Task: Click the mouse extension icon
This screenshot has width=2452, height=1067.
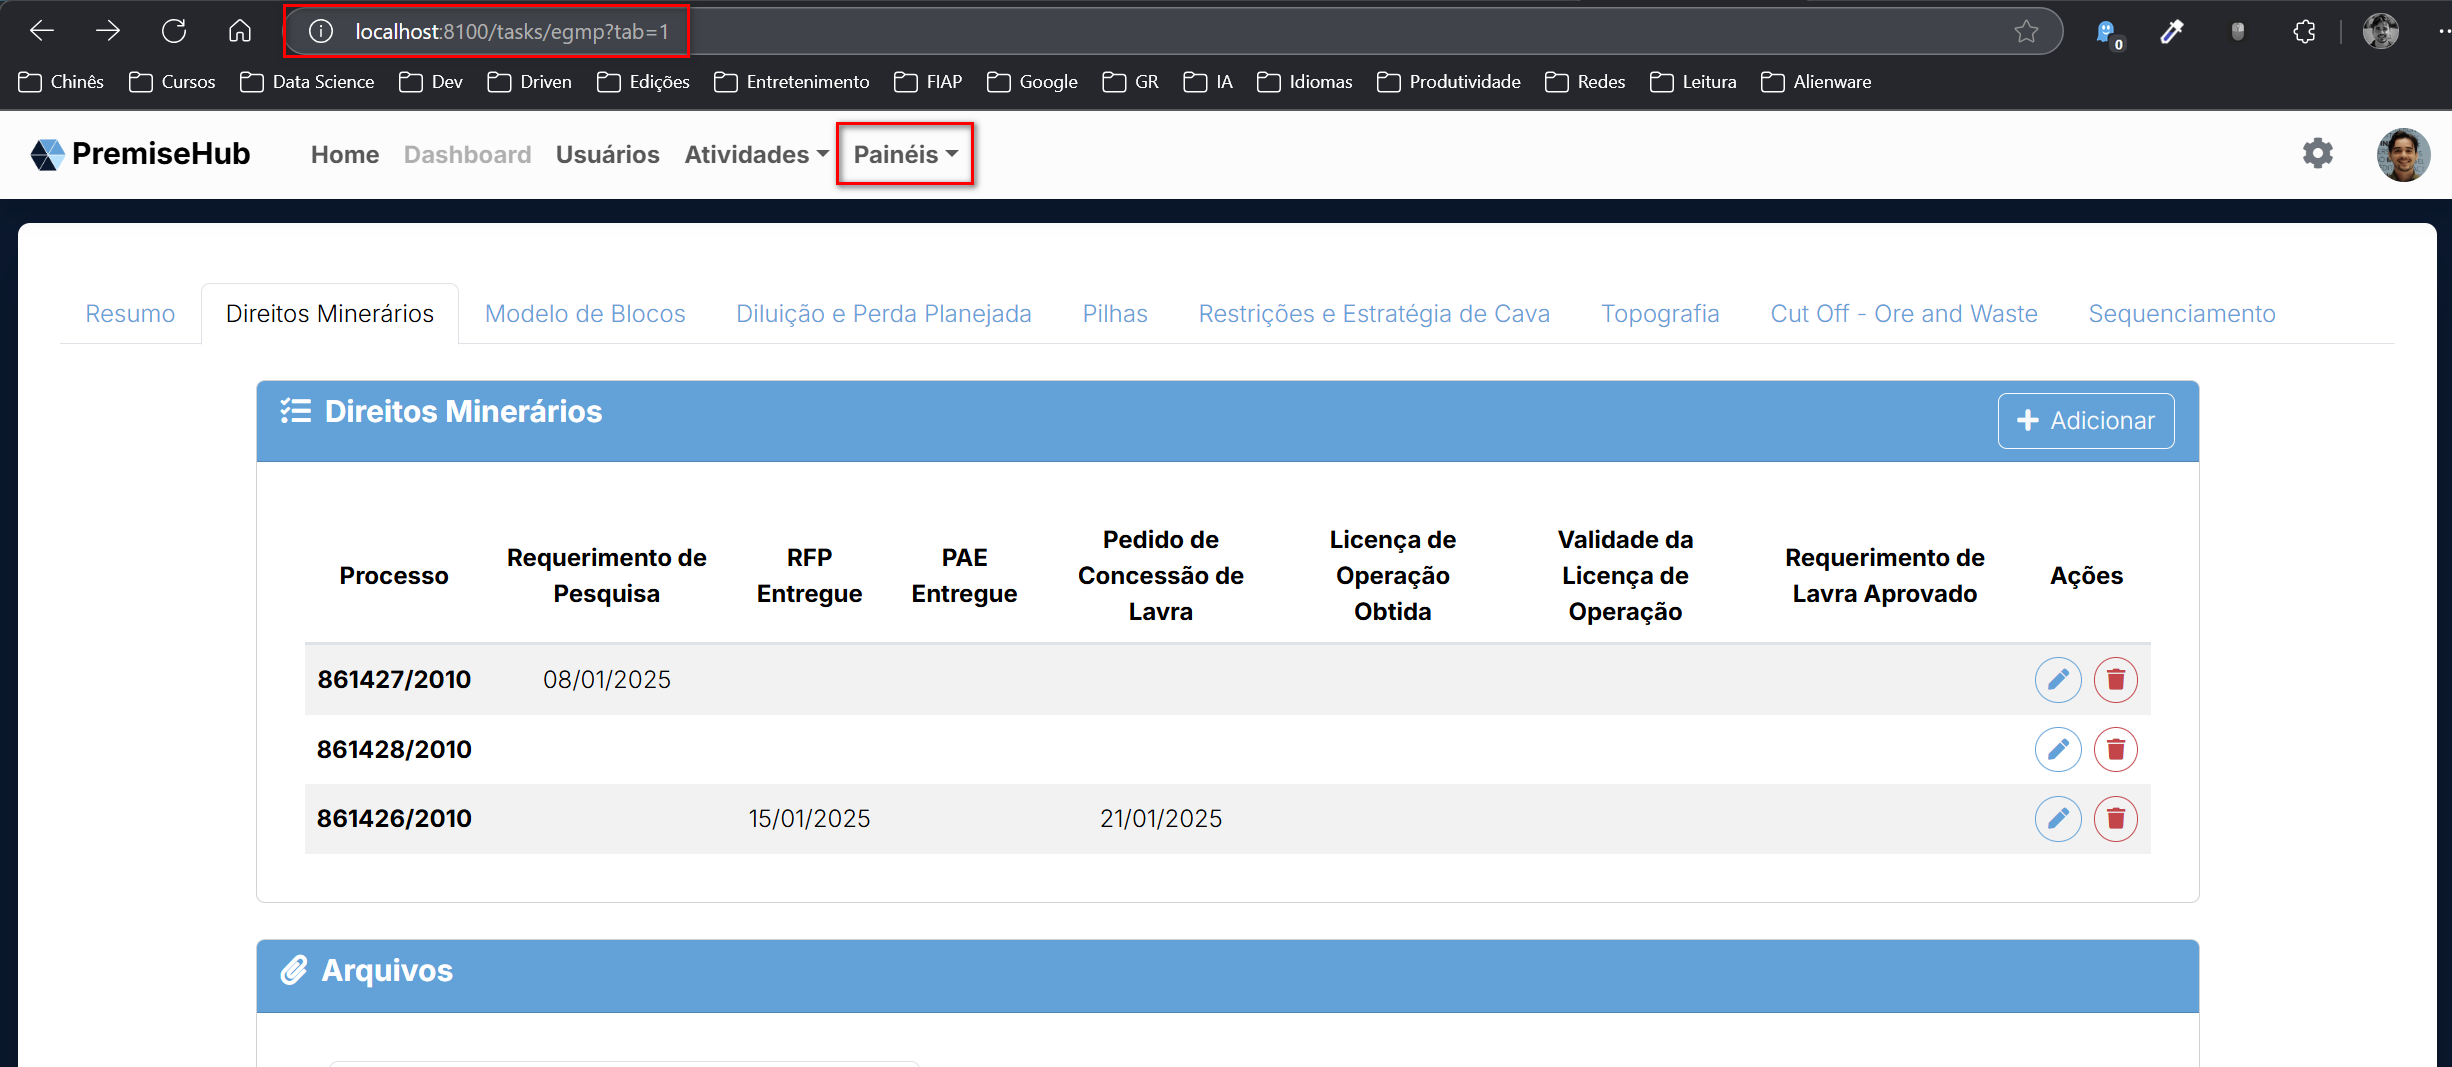Action: (x=2238, y=32)
